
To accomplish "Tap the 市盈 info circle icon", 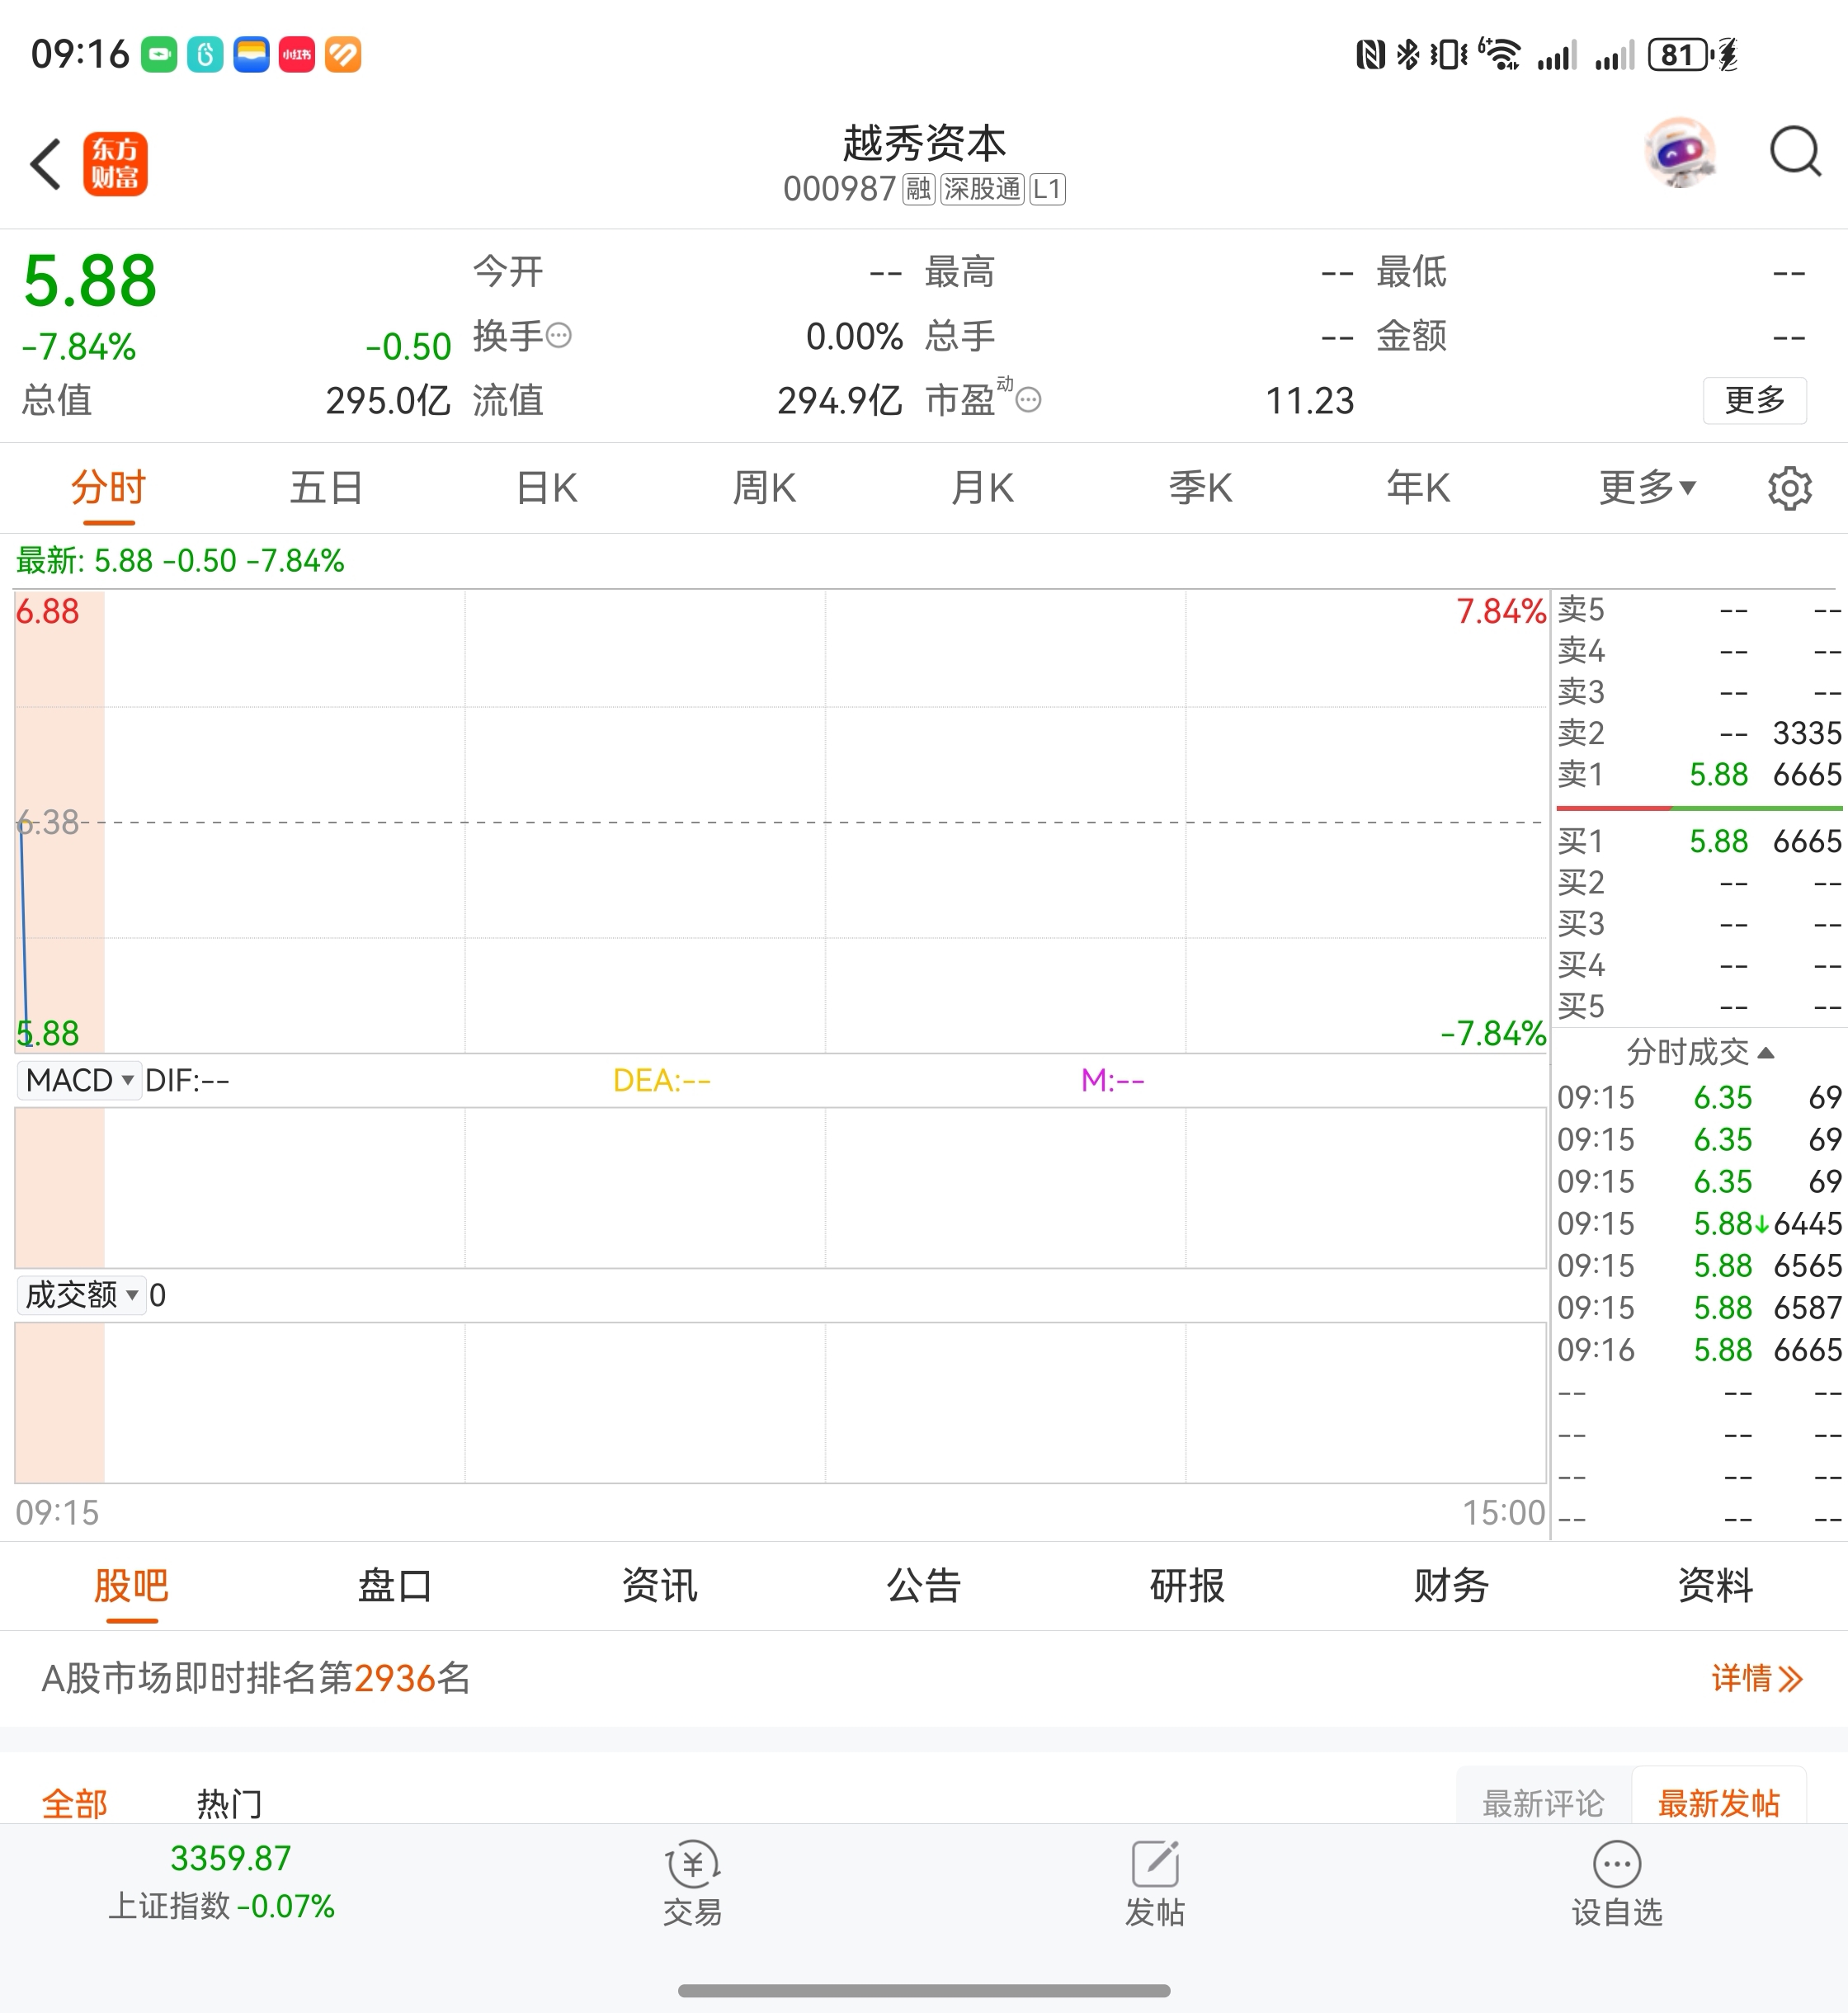I will pyautogui.click(x=1028, y=400).
